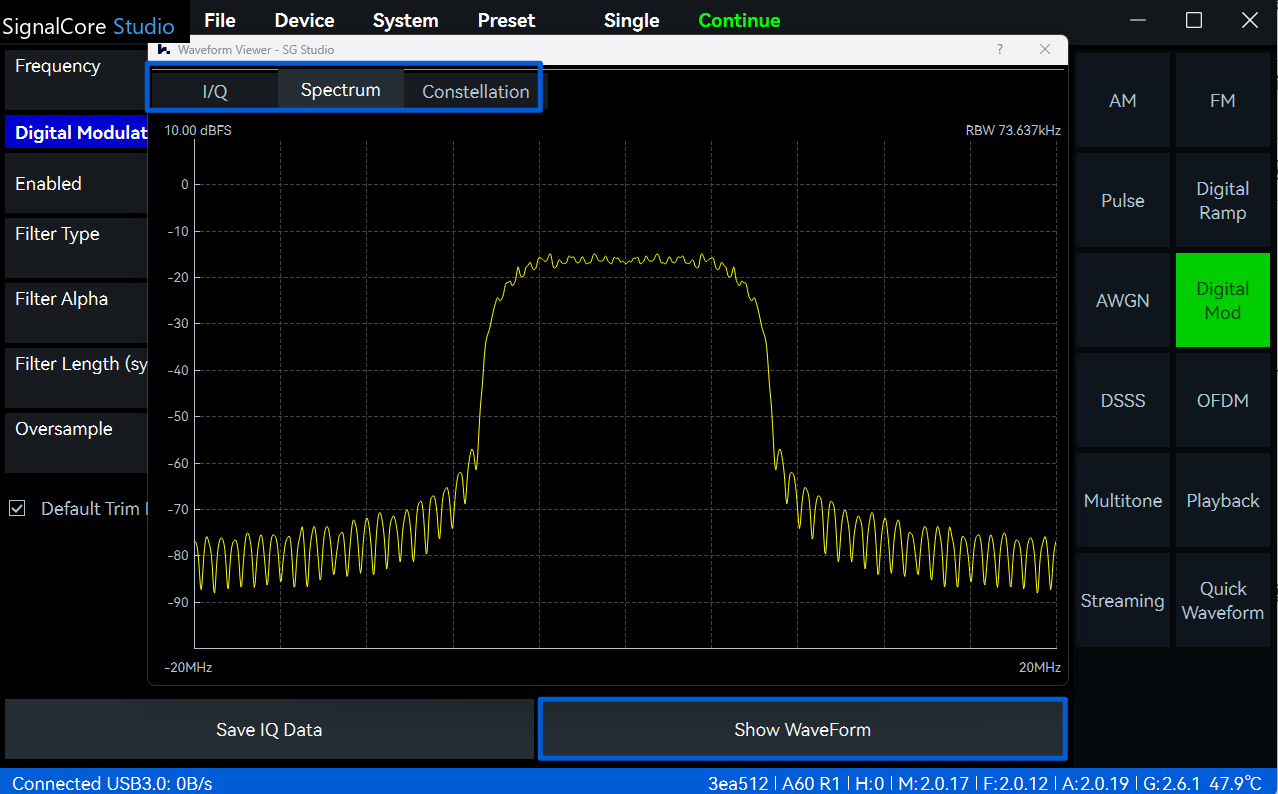Switch to the Spectrum tab

click(341, 89)
